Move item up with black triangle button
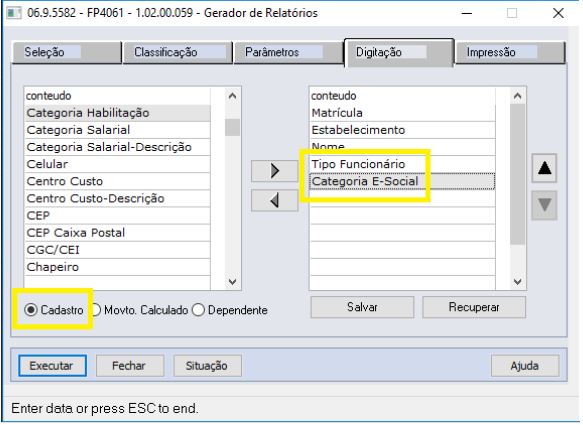Screen dimensions: 583x425 click(x=544, y=168)
